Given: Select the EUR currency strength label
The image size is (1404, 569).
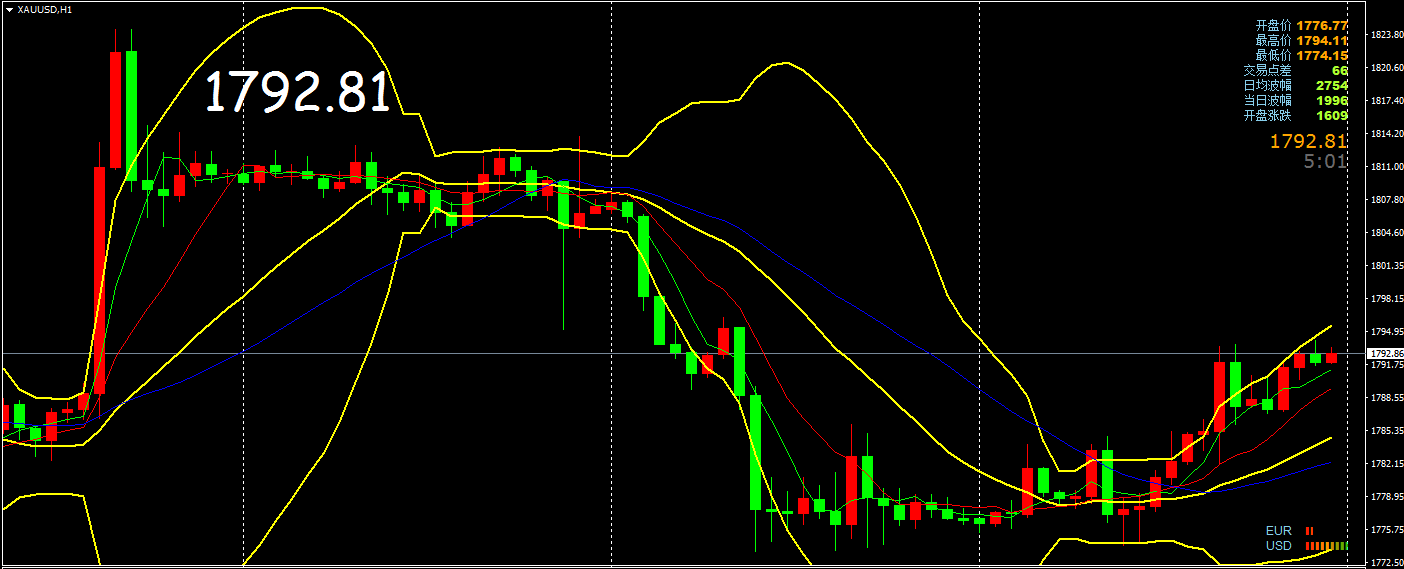Looking at the screenshot, I should [1279, 531].
